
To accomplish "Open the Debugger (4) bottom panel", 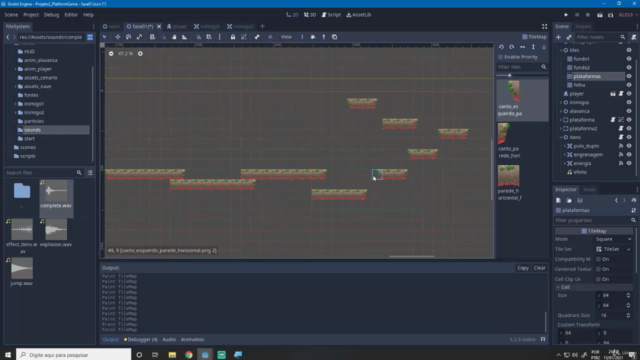I will pyautogui.click(x=141, y=340).
